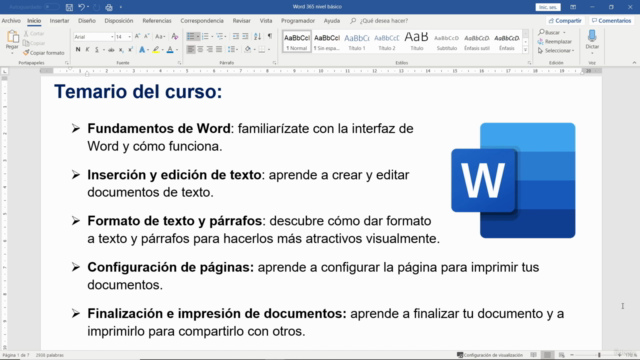This screenshot has height=360, width=640.
Task: Toggle numbered list formatting
Action: click(205, 36)
